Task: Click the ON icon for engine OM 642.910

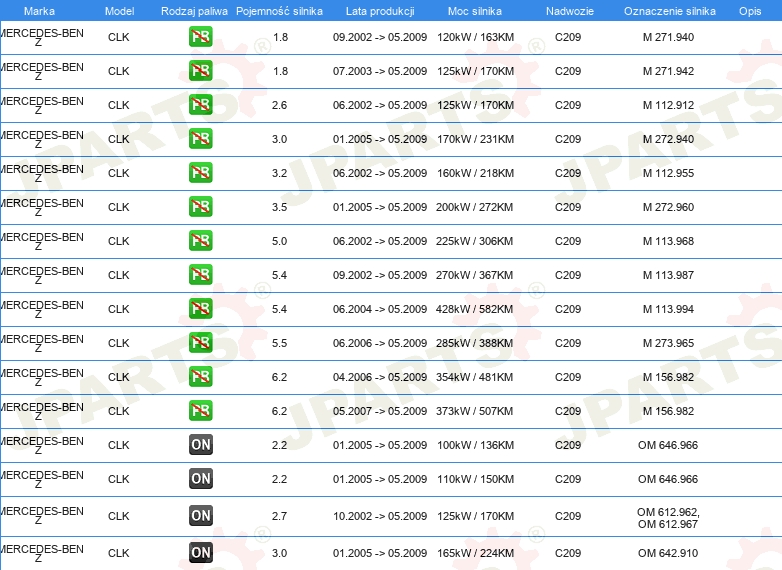Action: point(201,553)
